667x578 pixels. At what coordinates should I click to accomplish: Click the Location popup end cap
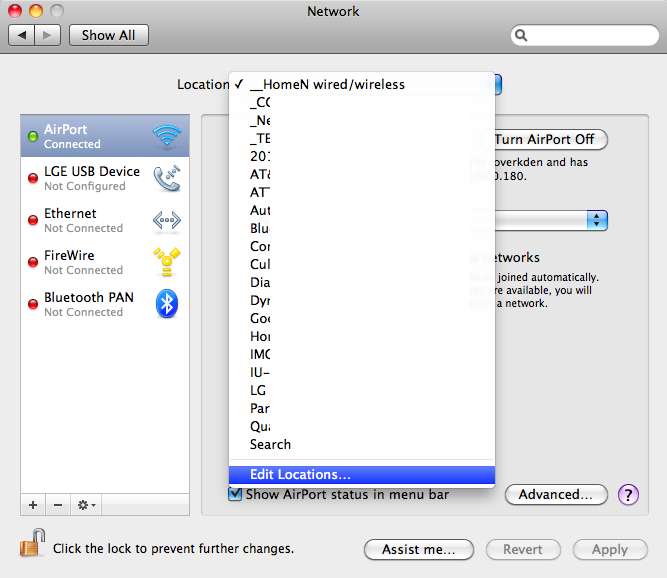point(498,84)
